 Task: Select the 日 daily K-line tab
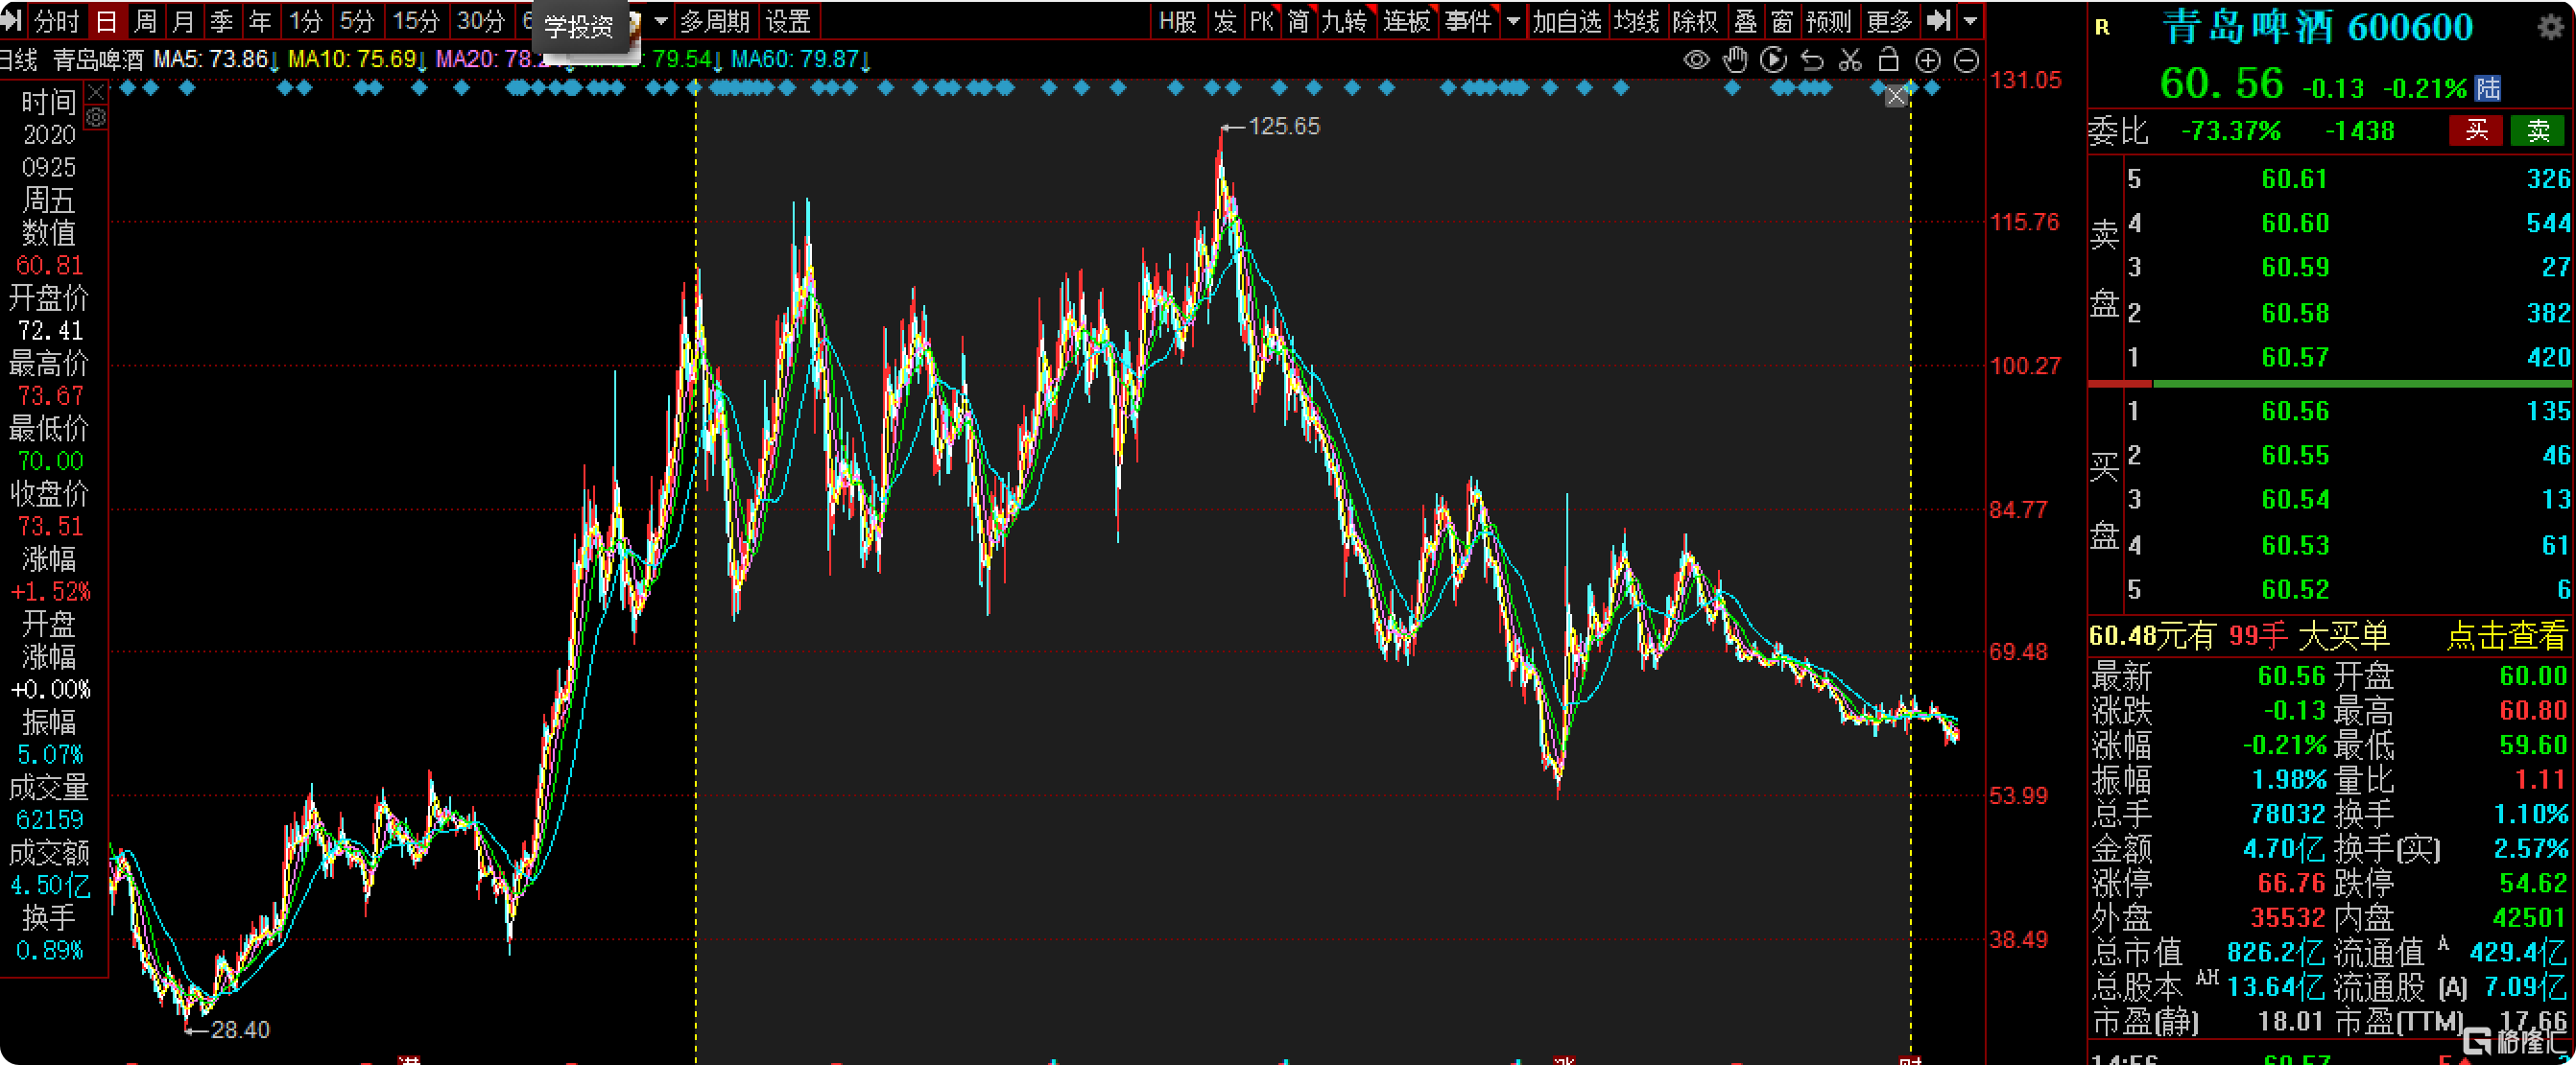pos(107,21)
